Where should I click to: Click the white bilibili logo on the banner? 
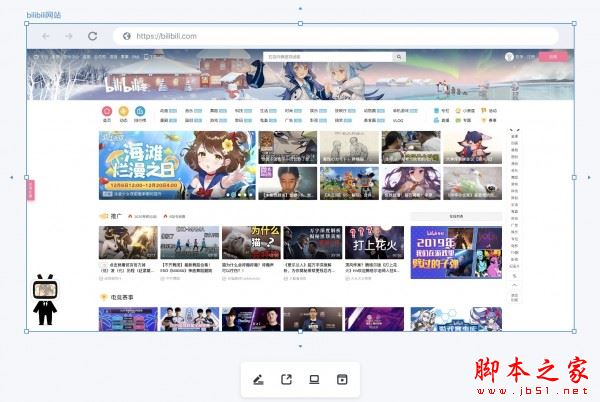126,85
